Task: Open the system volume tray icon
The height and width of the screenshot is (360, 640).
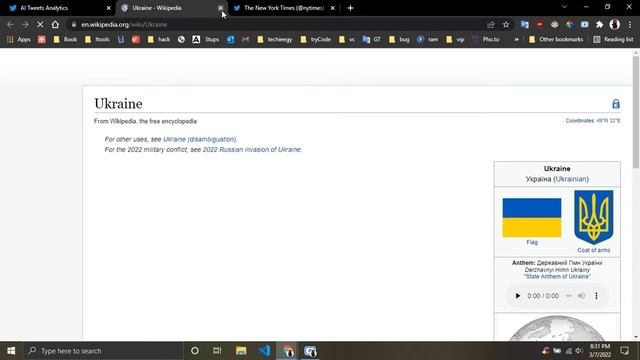Action: click(x=579, y=351)
